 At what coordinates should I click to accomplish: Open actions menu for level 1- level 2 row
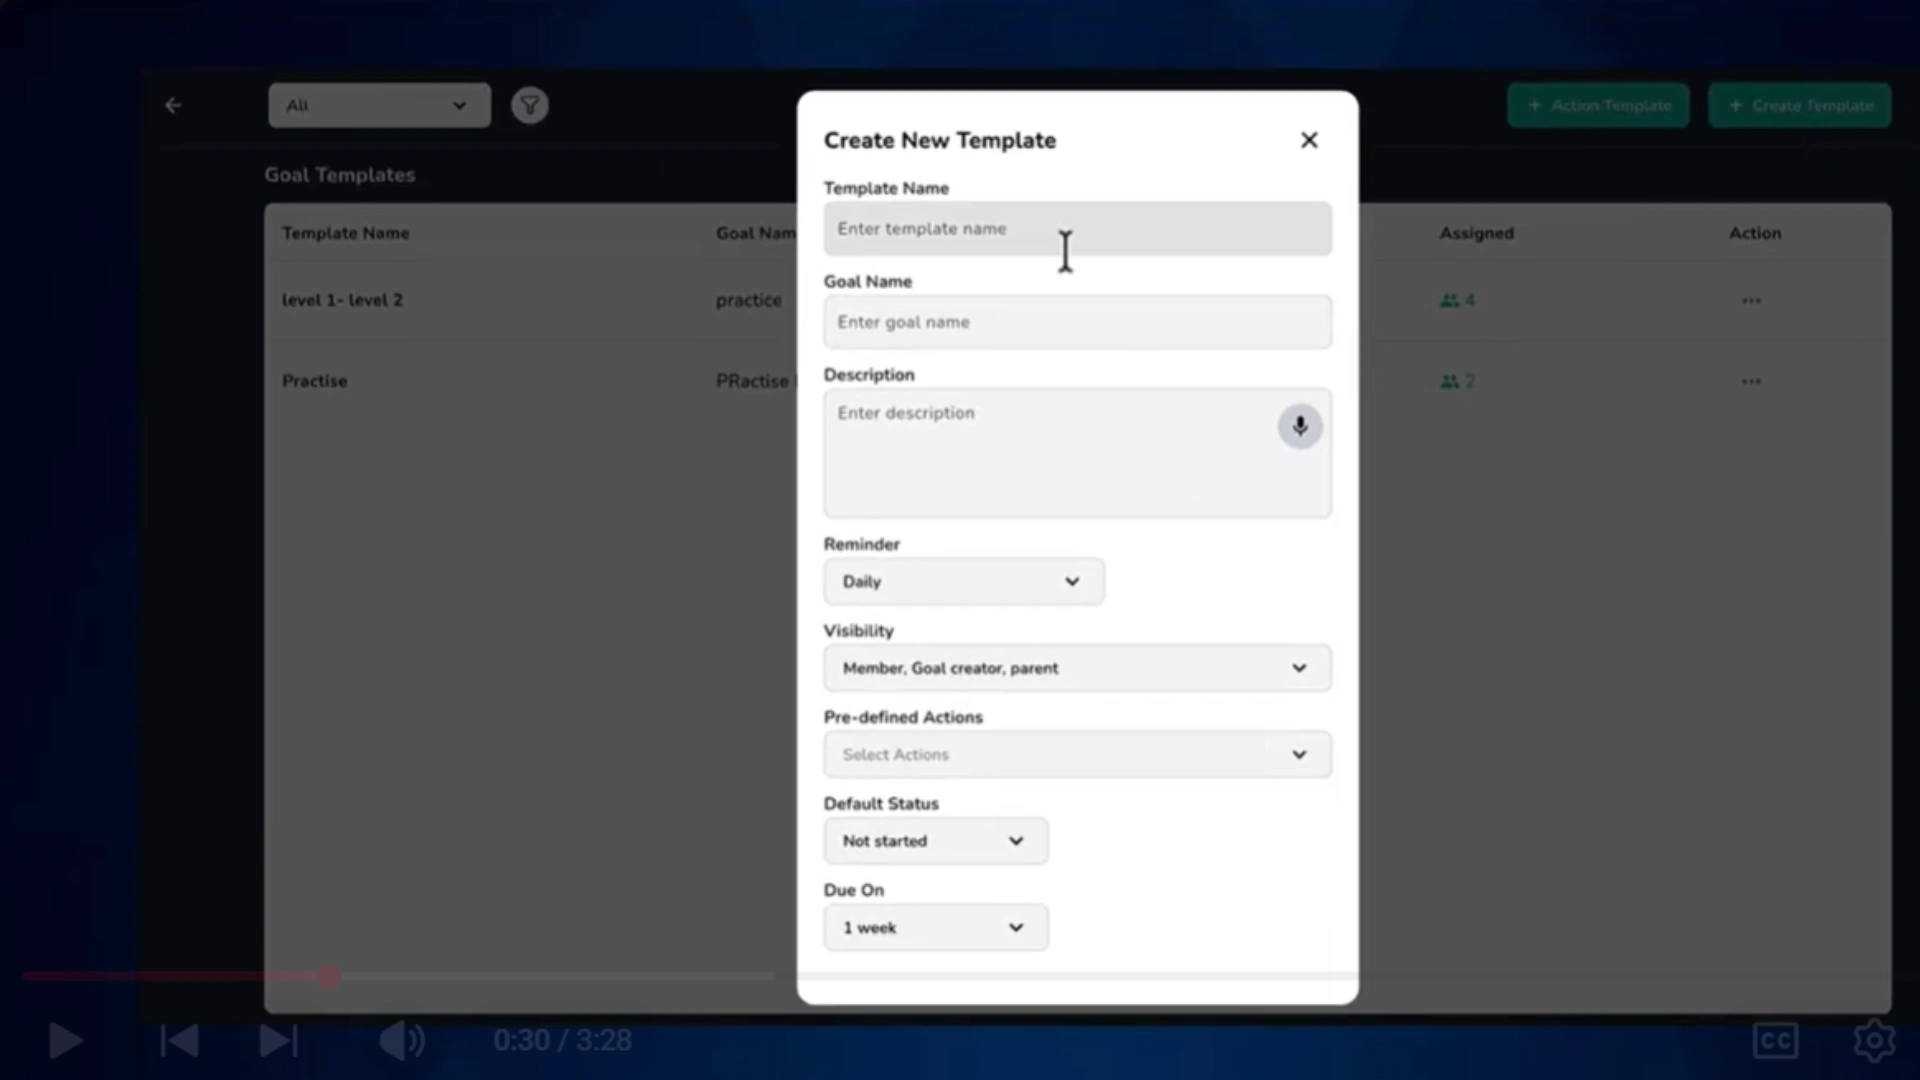1751,300
